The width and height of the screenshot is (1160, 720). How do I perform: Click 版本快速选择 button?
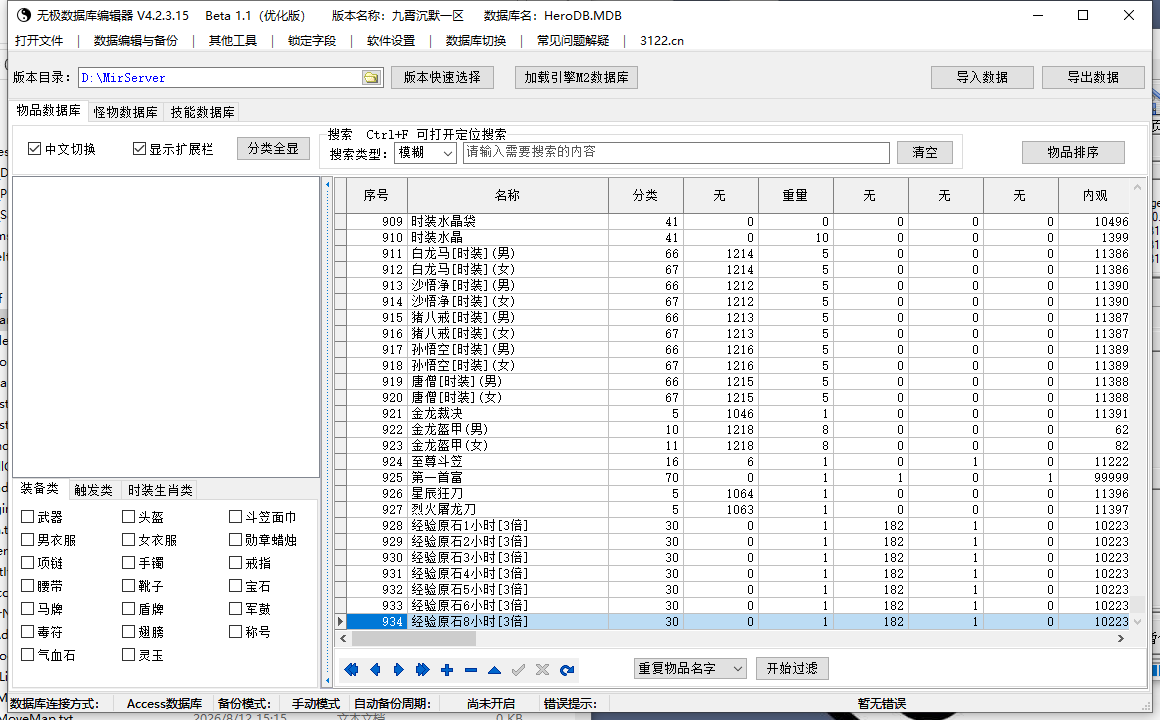point(442,77)
